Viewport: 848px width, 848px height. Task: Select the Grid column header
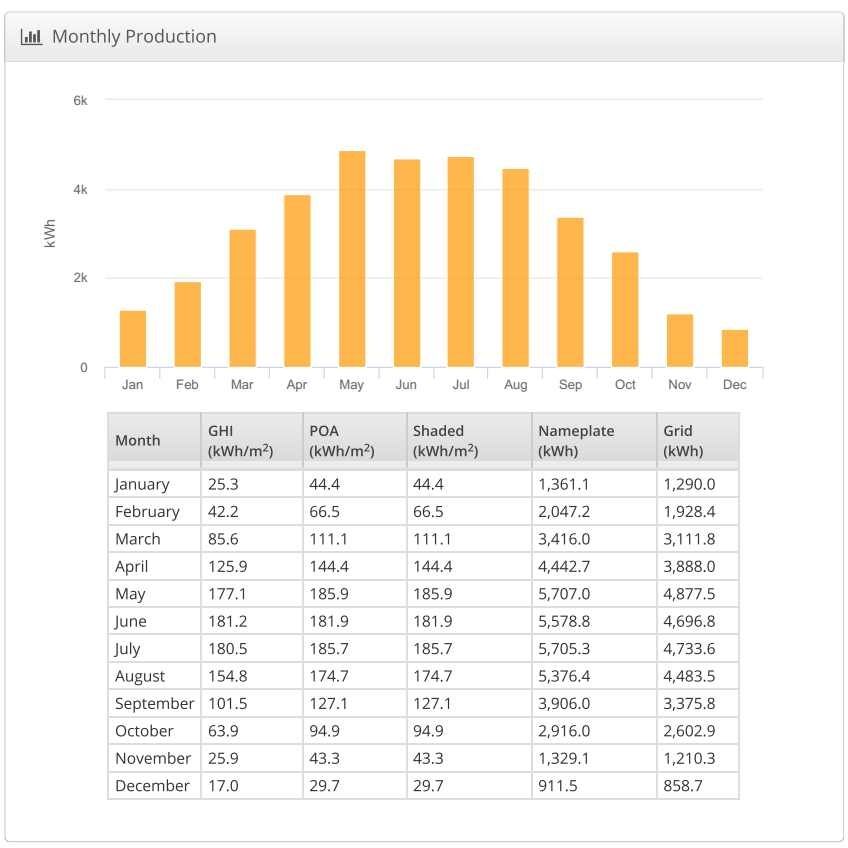pyautogui.click(x=683, y=440)
